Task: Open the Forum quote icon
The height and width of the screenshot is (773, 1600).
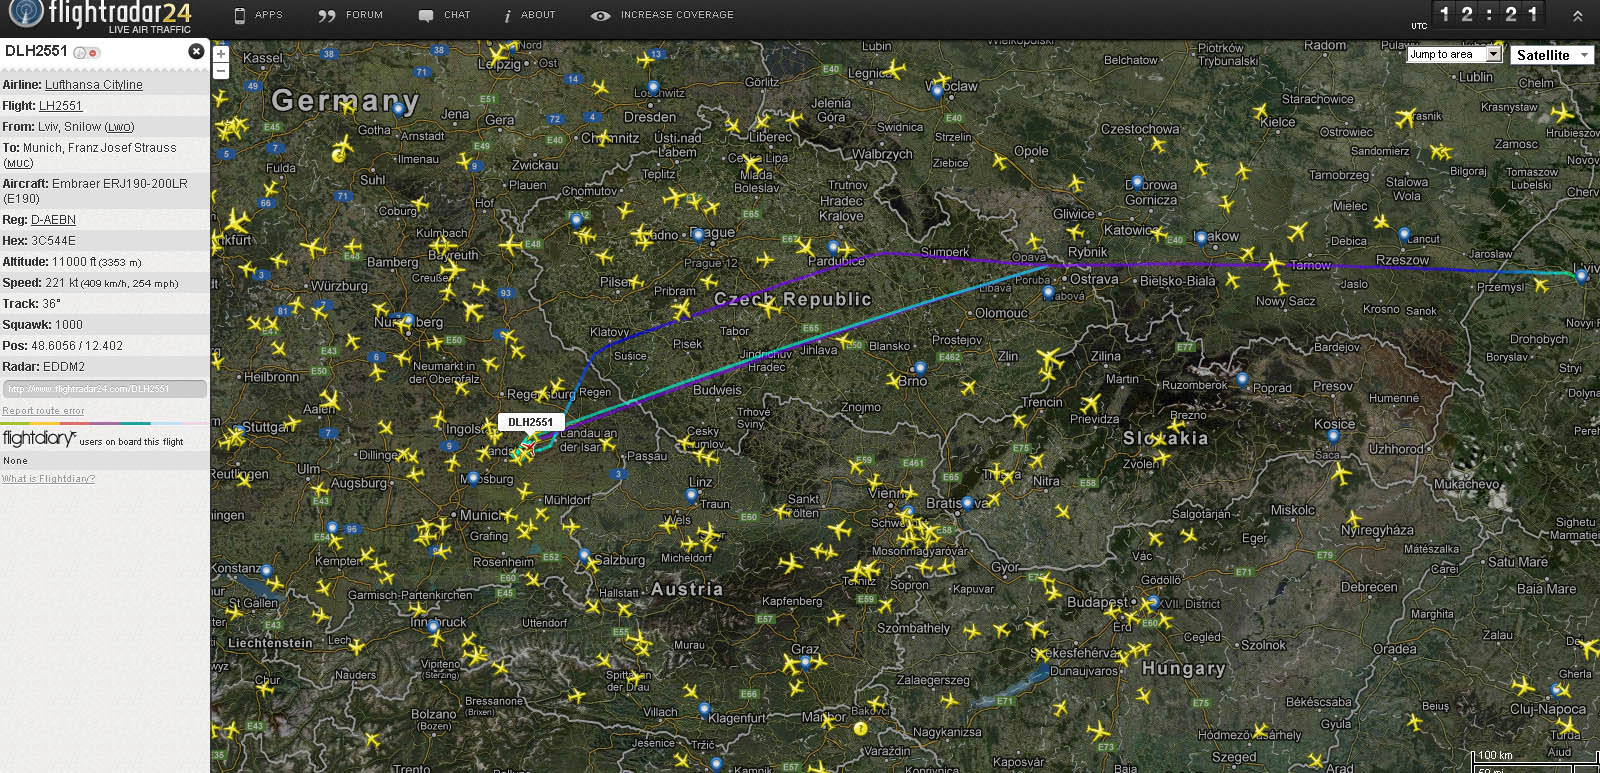Action: 327,15
